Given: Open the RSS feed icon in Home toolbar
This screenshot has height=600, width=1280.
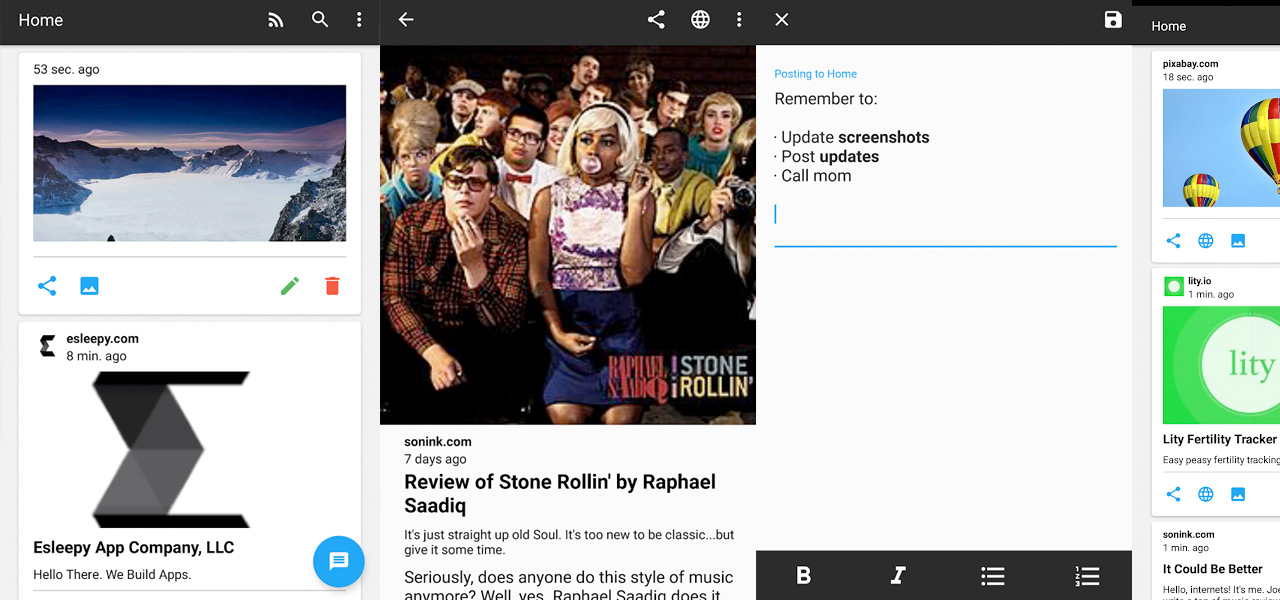Looking at the screenshot, I should pyautogui.click(x=276, y=20).
